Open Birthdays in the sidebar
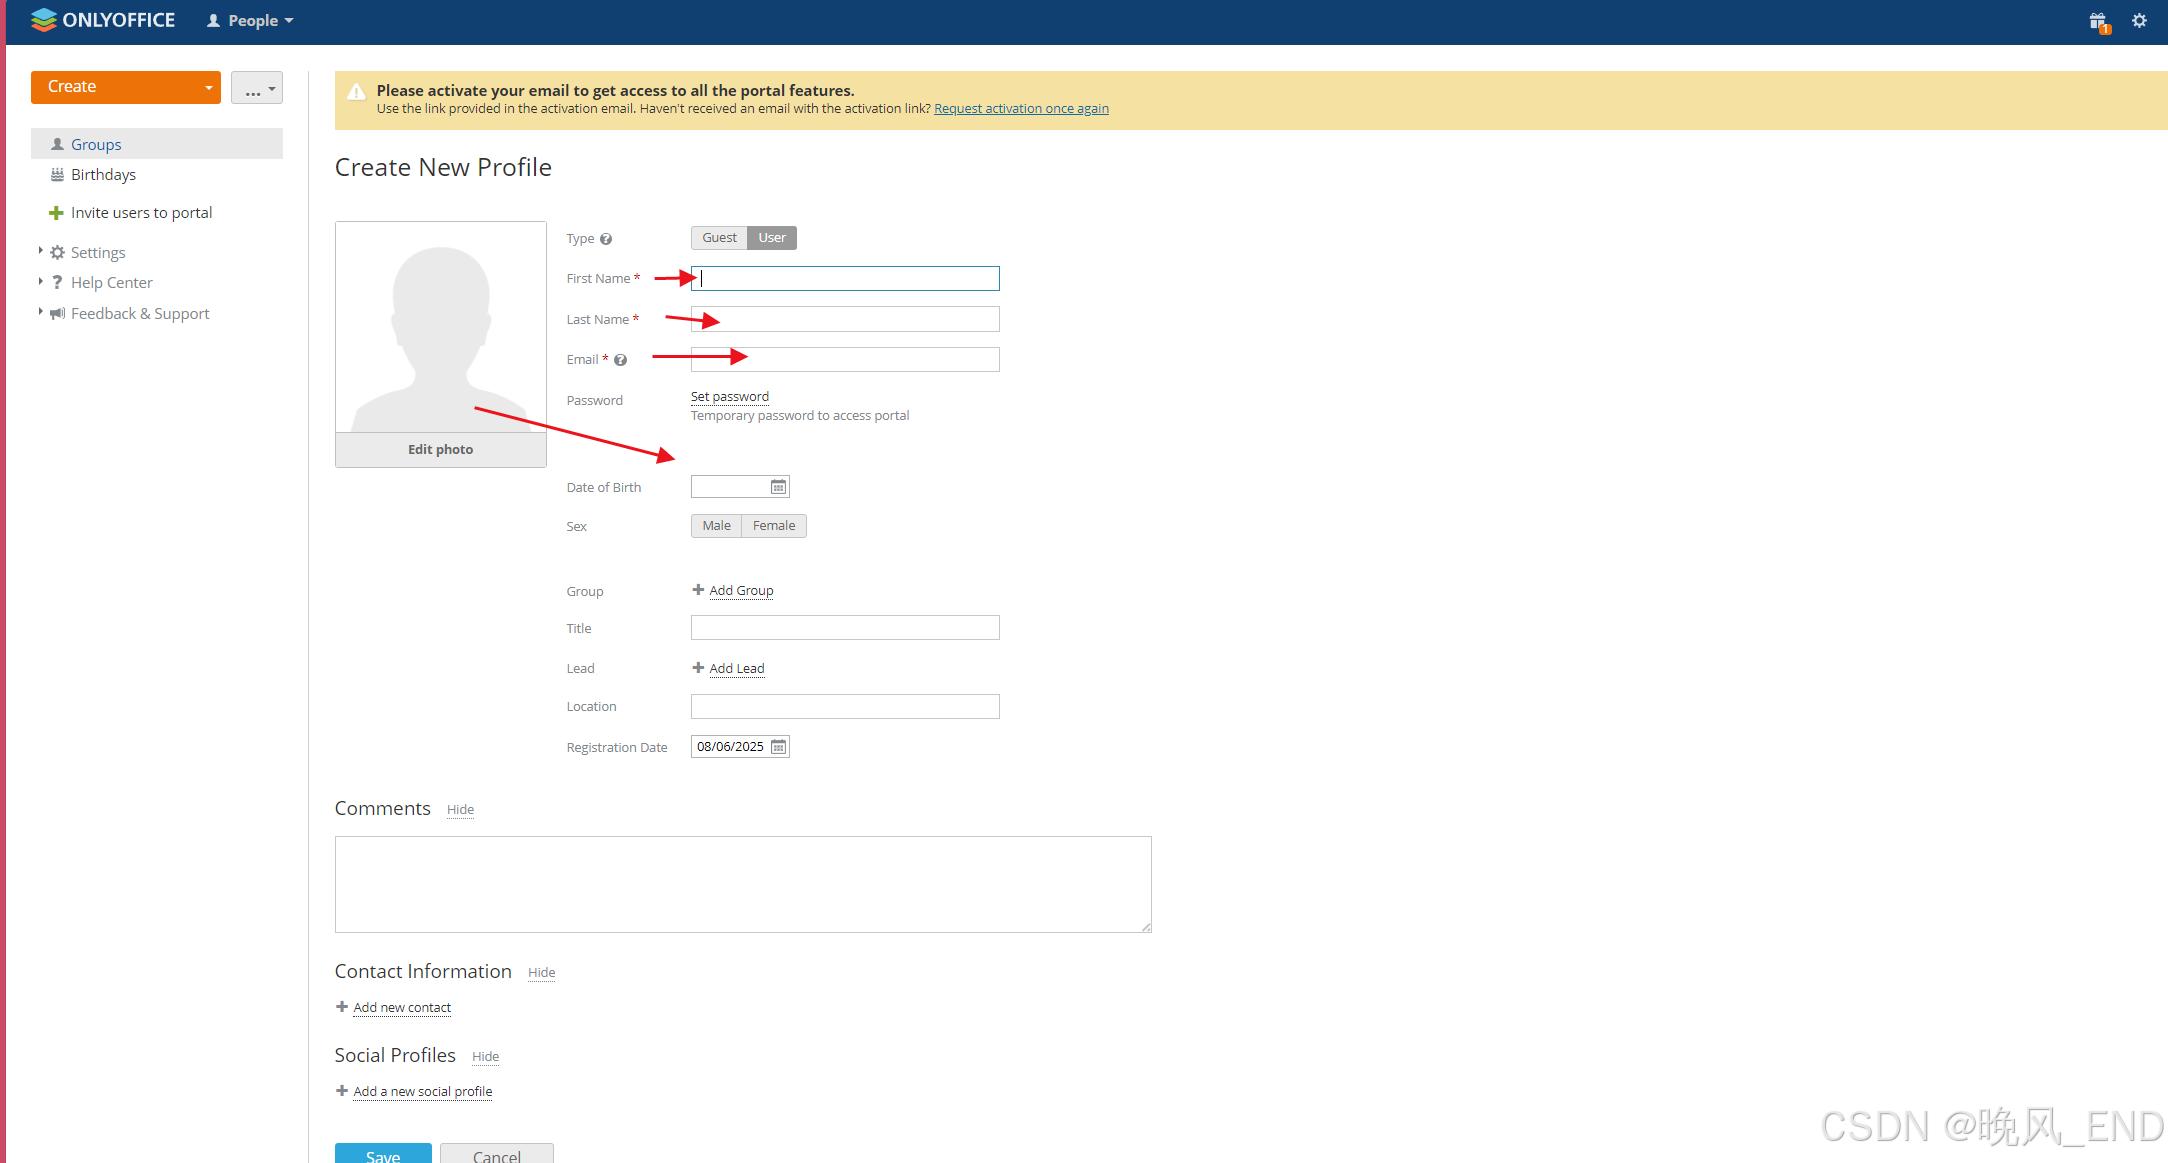 (103, 175)
